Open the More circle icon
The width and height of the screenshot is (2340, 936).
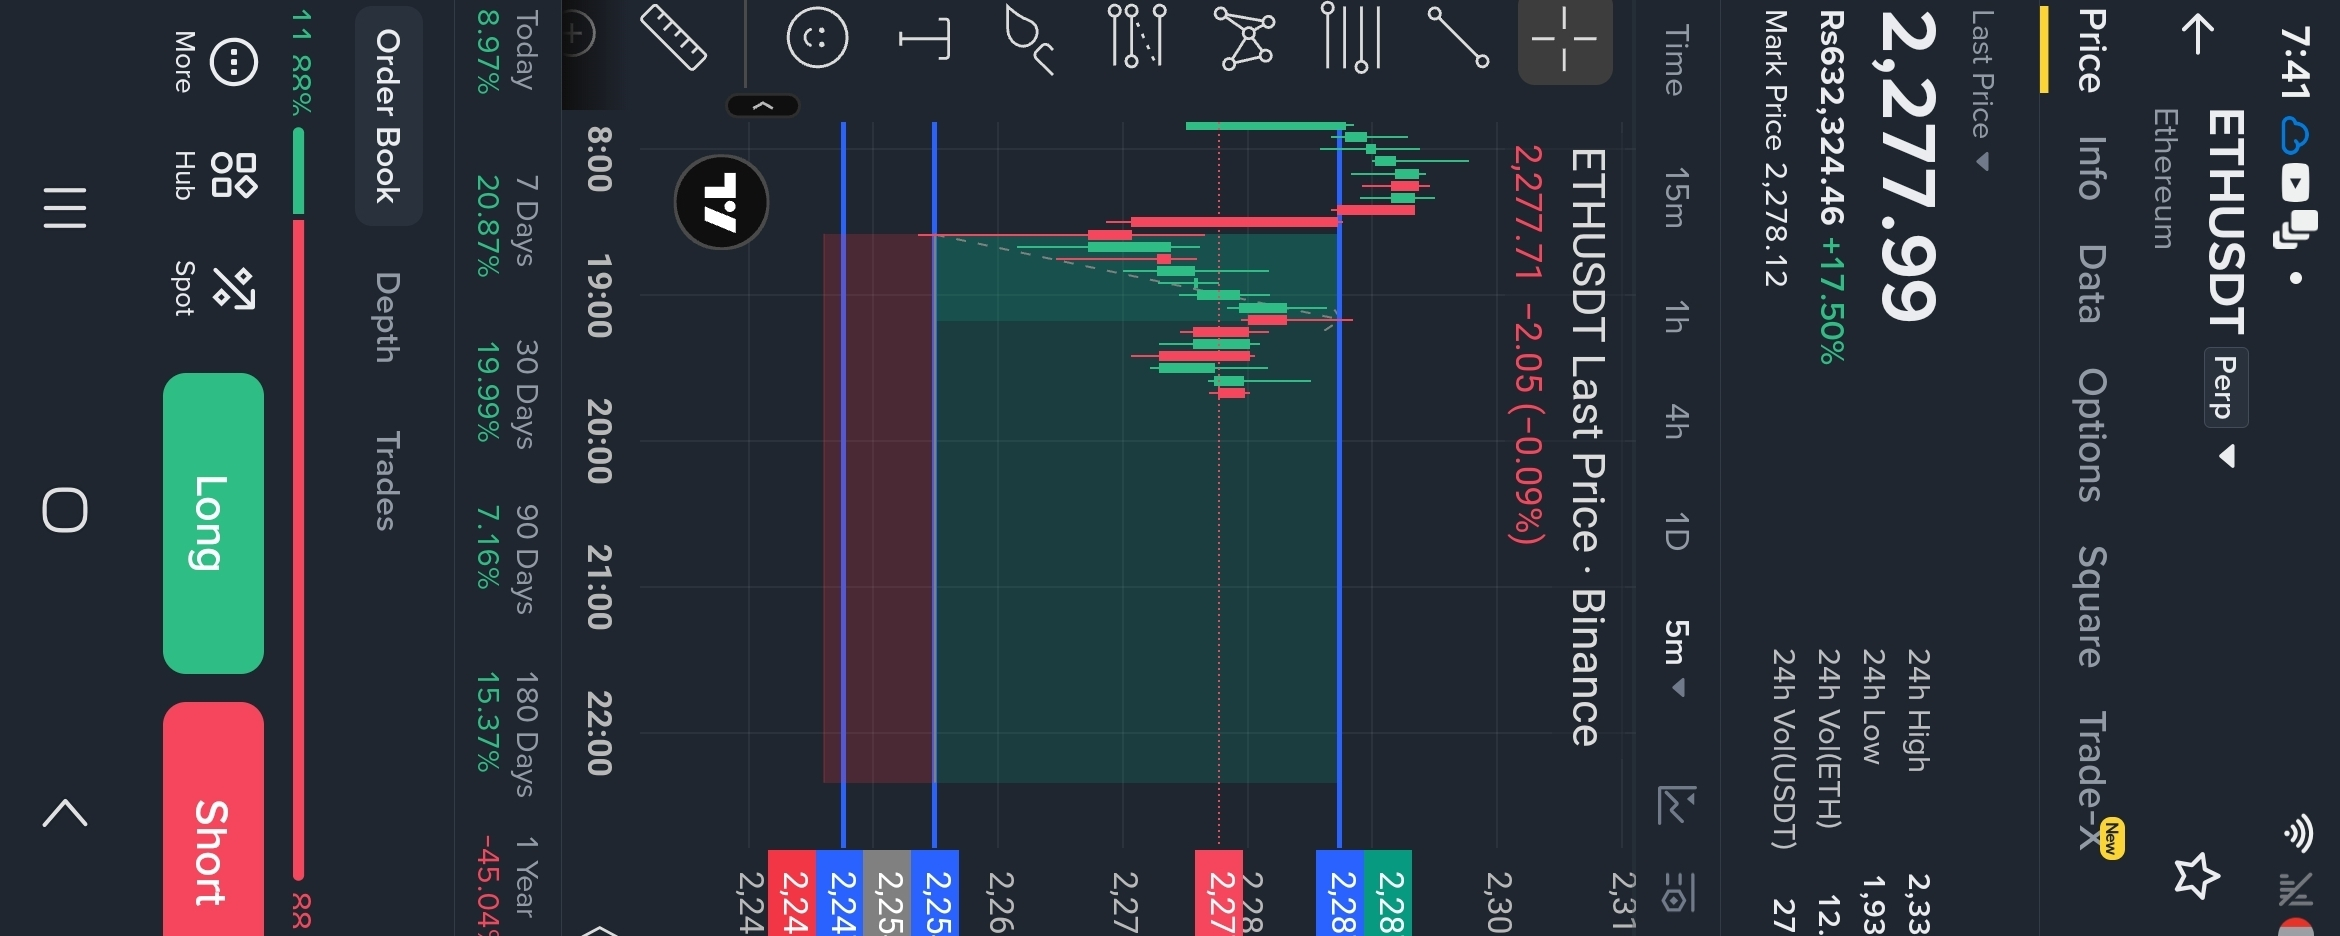234,62
